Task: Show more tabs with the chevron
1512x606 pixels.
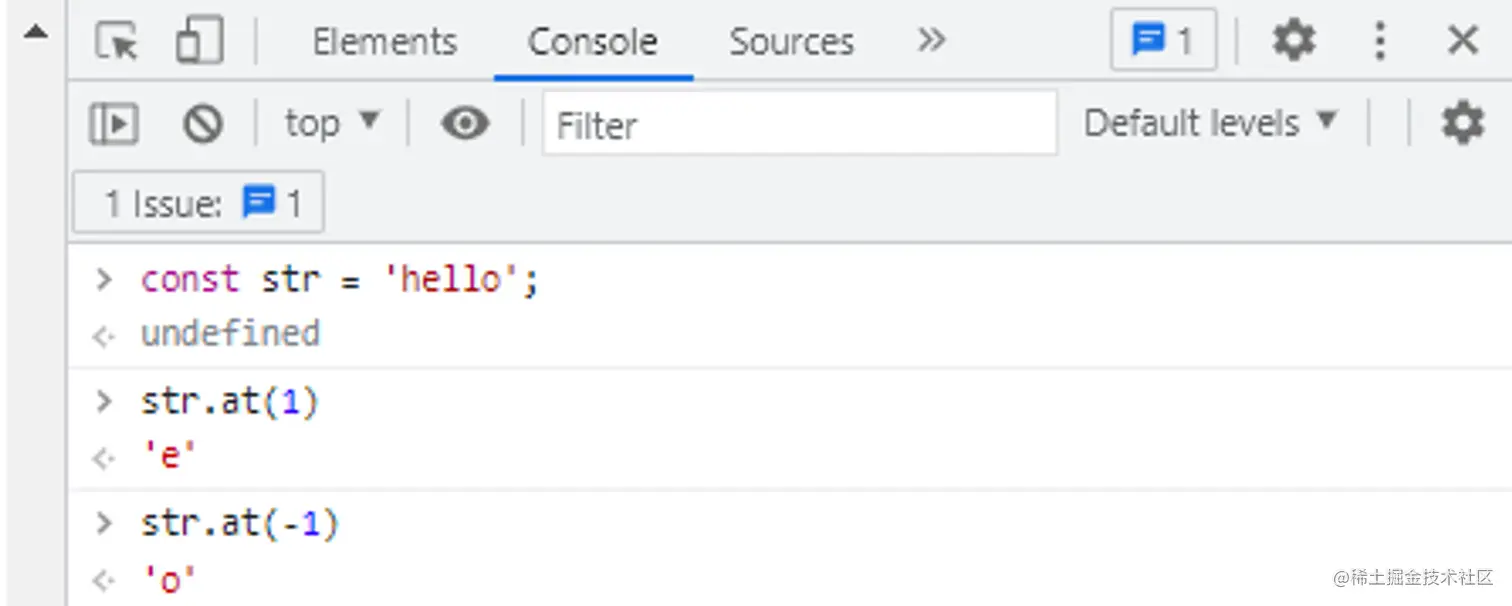Action: click(x=930, y=41)
